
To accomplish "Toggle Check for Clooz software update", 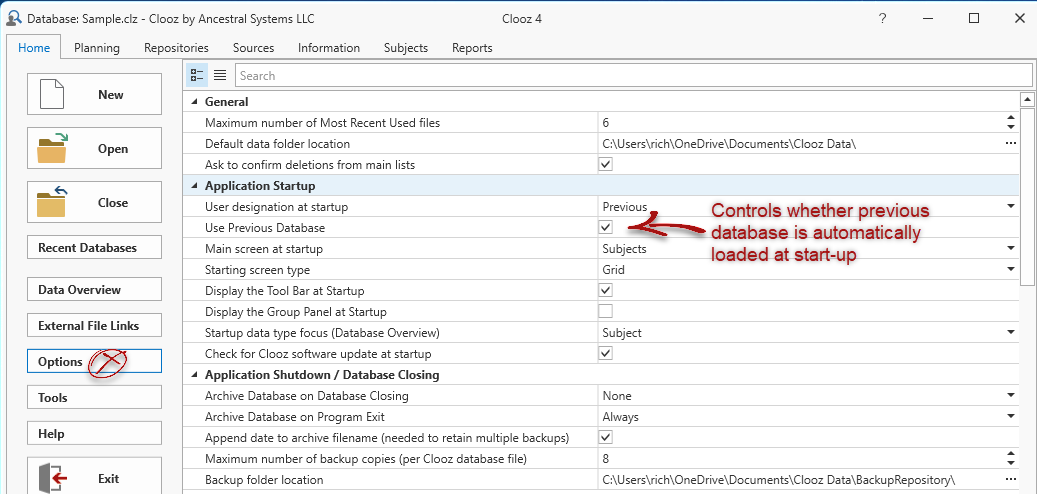I will coord(605,353).
